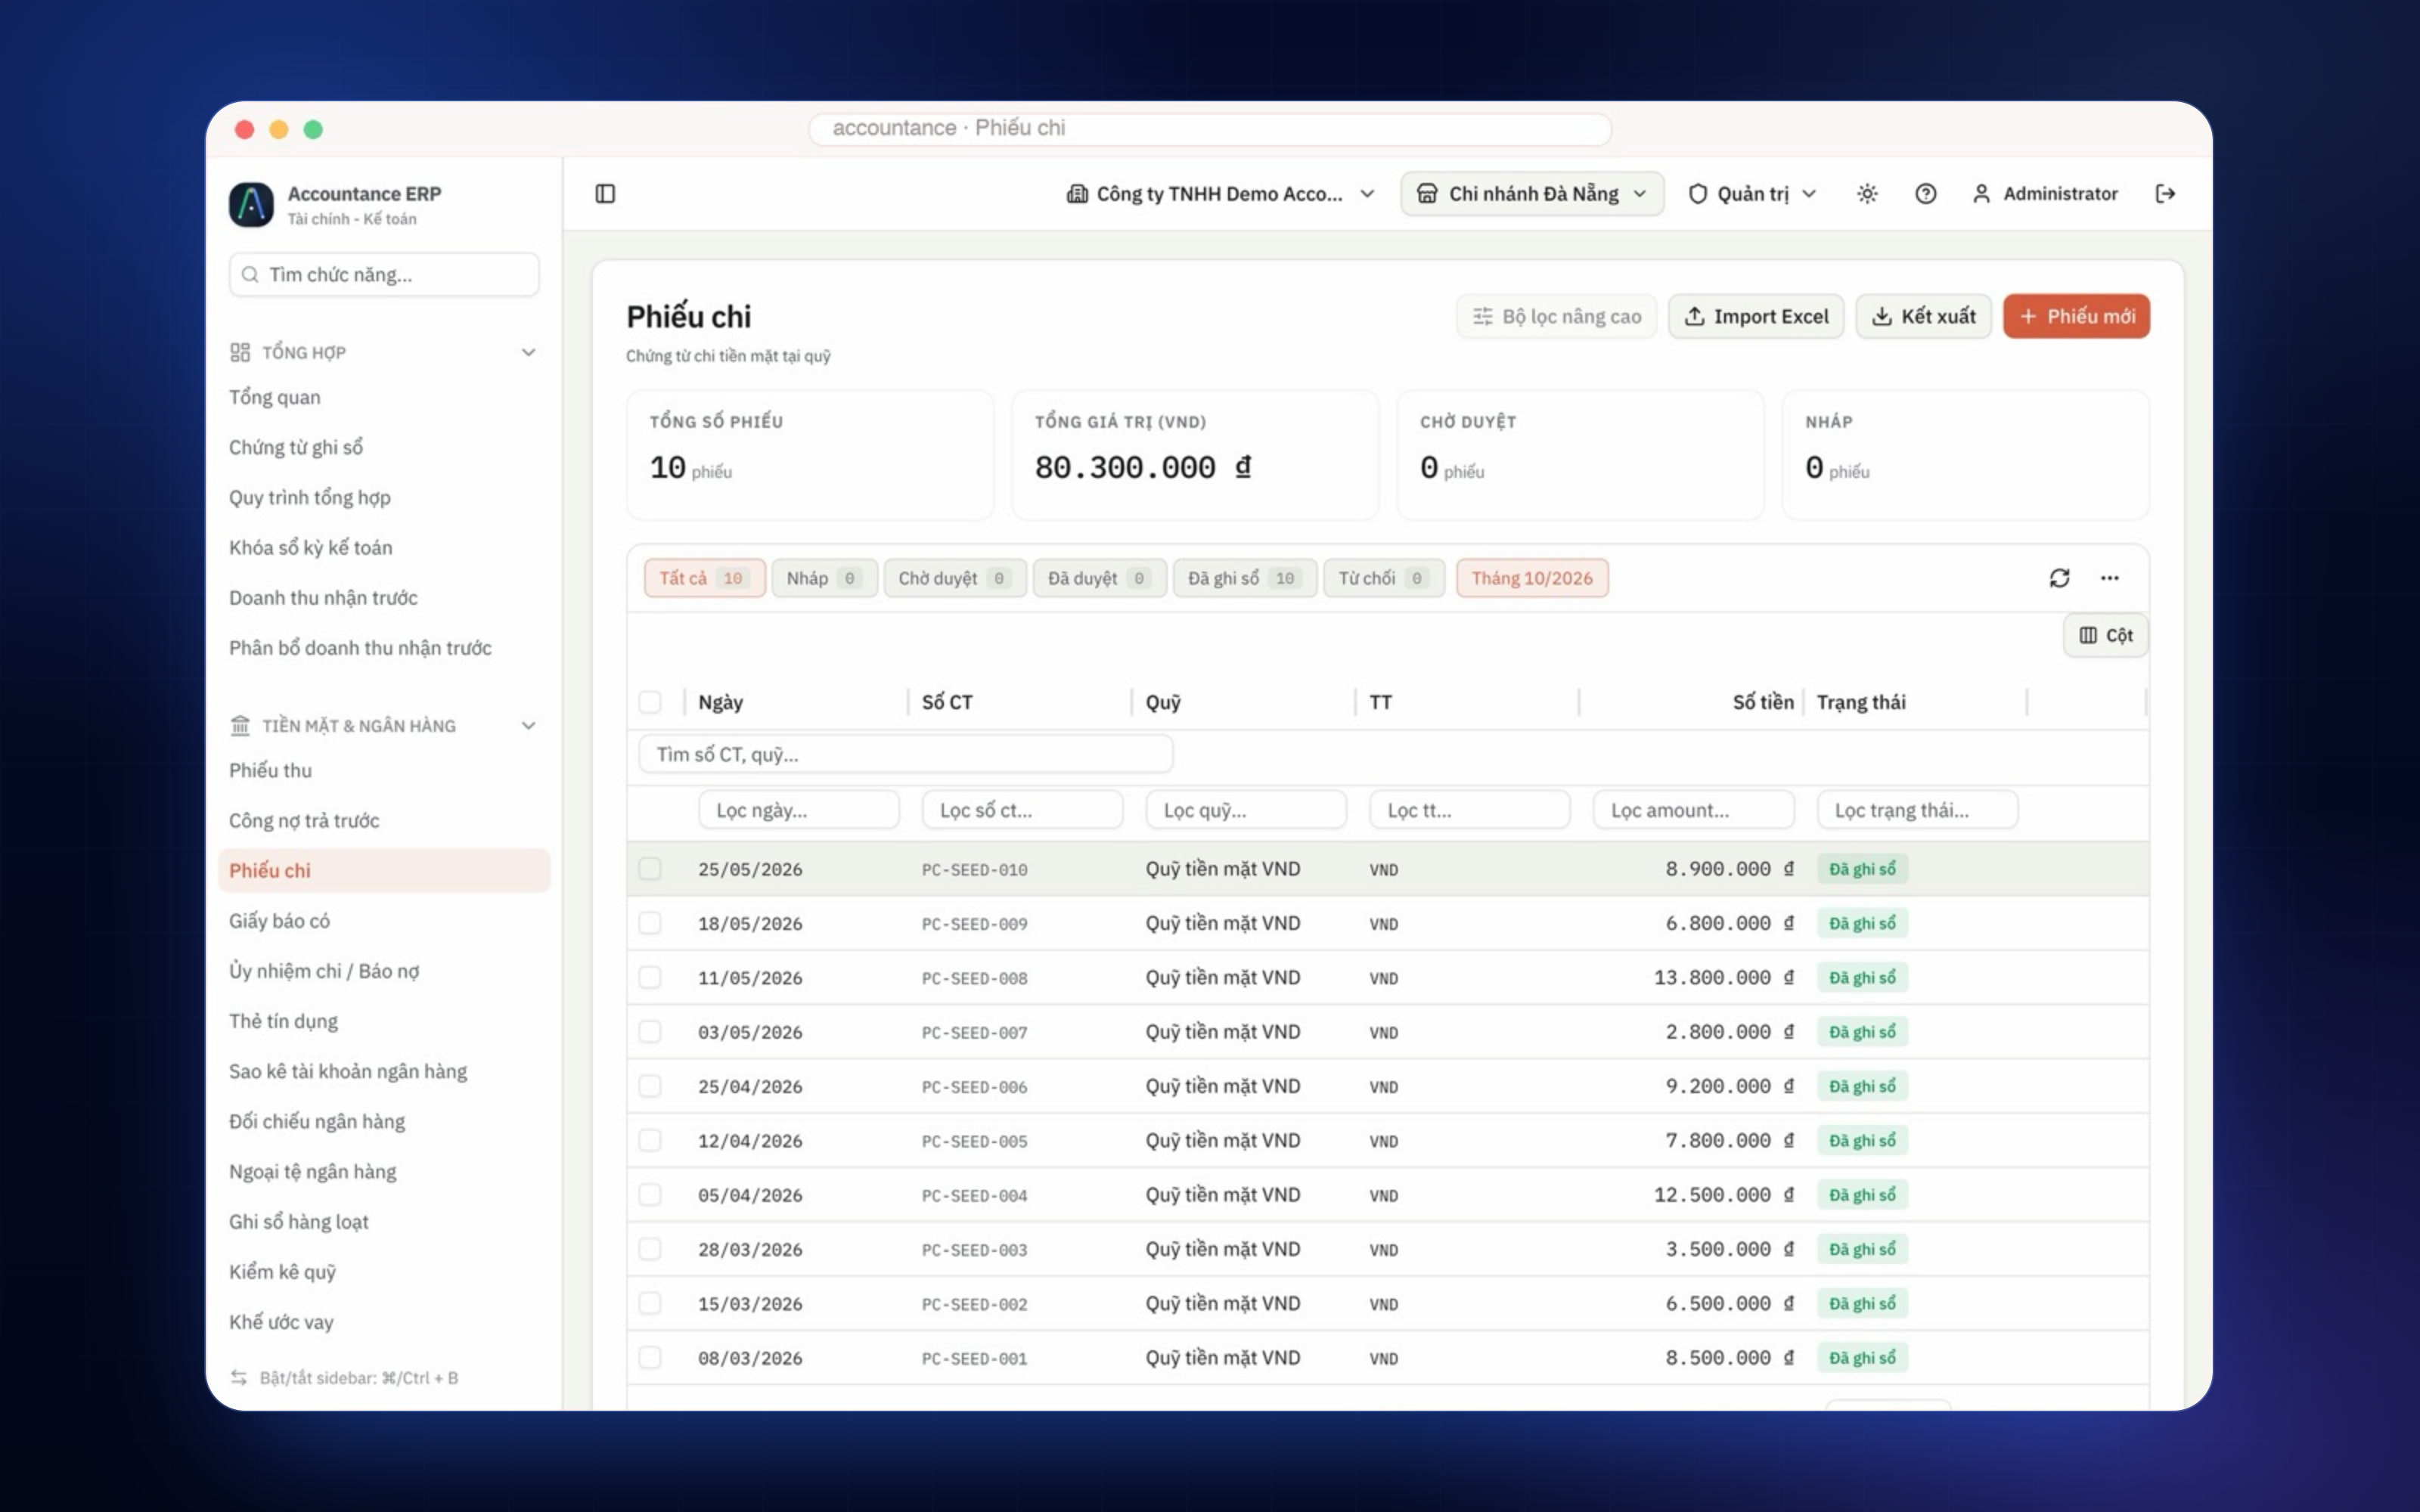
Task: Click the Accountance ERP logo
Action: pos(251,204)
